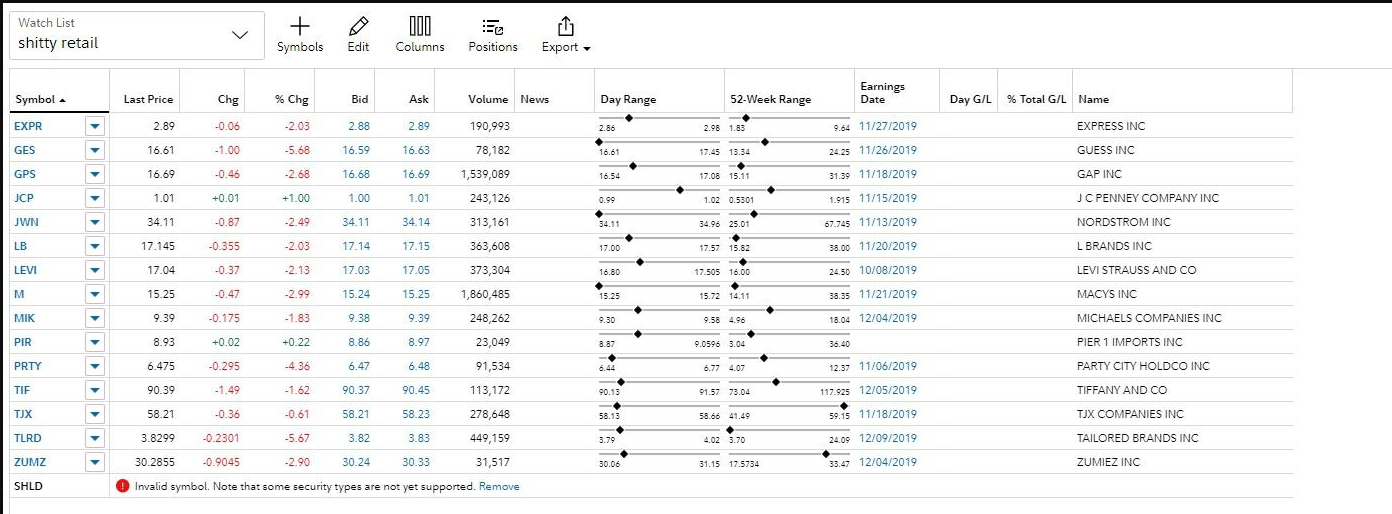This screenshot has height=514, width=1392.
Task: Click the JCP day range marker
Action: point(681,189)
